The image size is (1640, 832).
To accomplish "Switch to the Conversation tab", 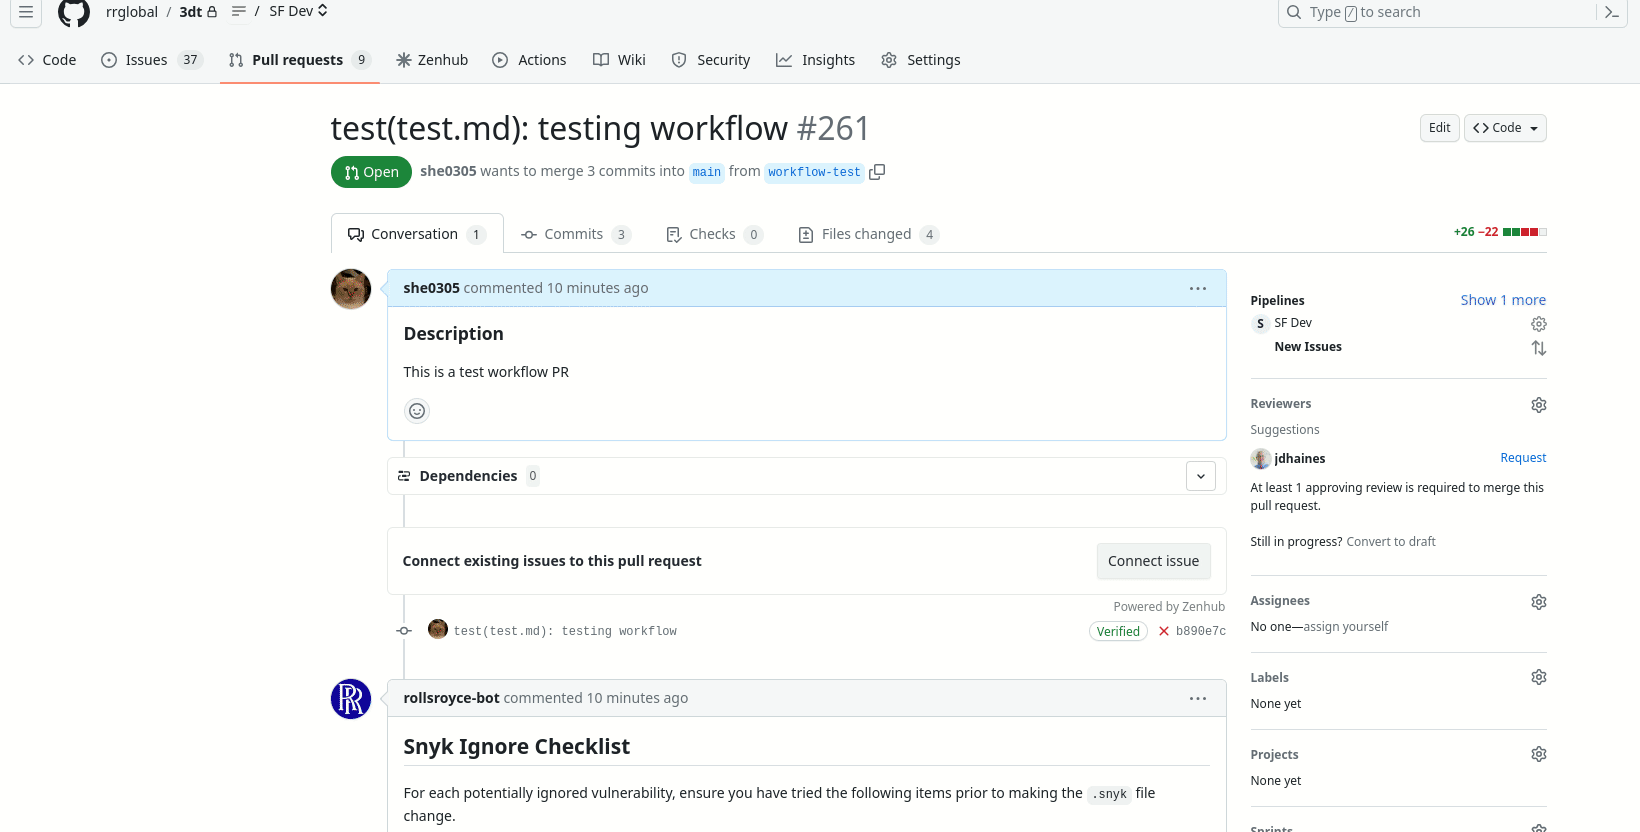I will (417, 234).
